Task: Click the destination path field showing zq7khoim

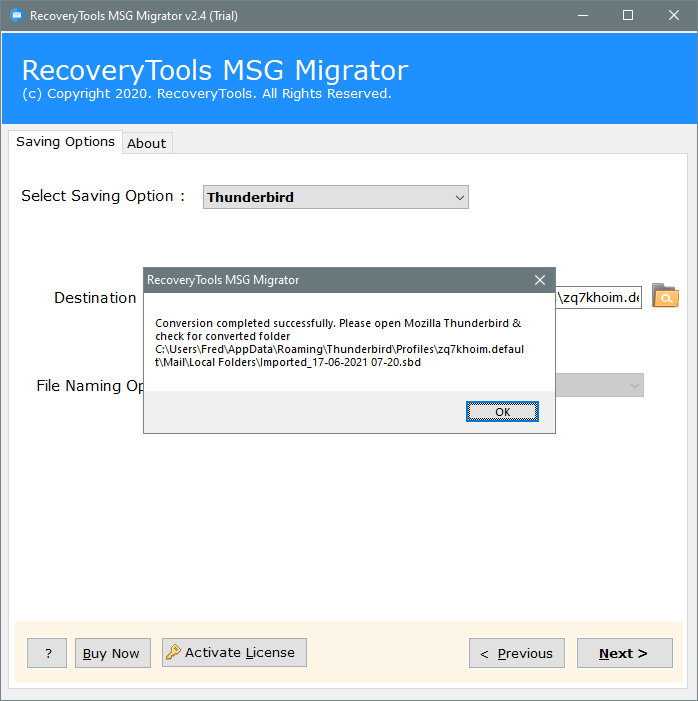Action: 598,297
